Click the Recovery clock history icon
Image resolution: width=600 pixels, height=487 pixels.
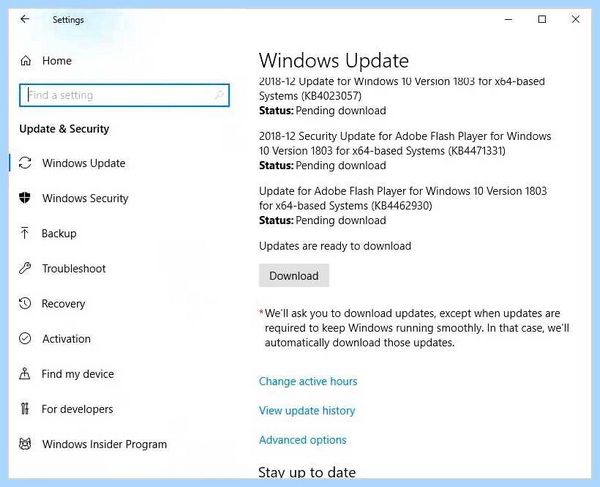pyautogui.click(x=25, y=303)
